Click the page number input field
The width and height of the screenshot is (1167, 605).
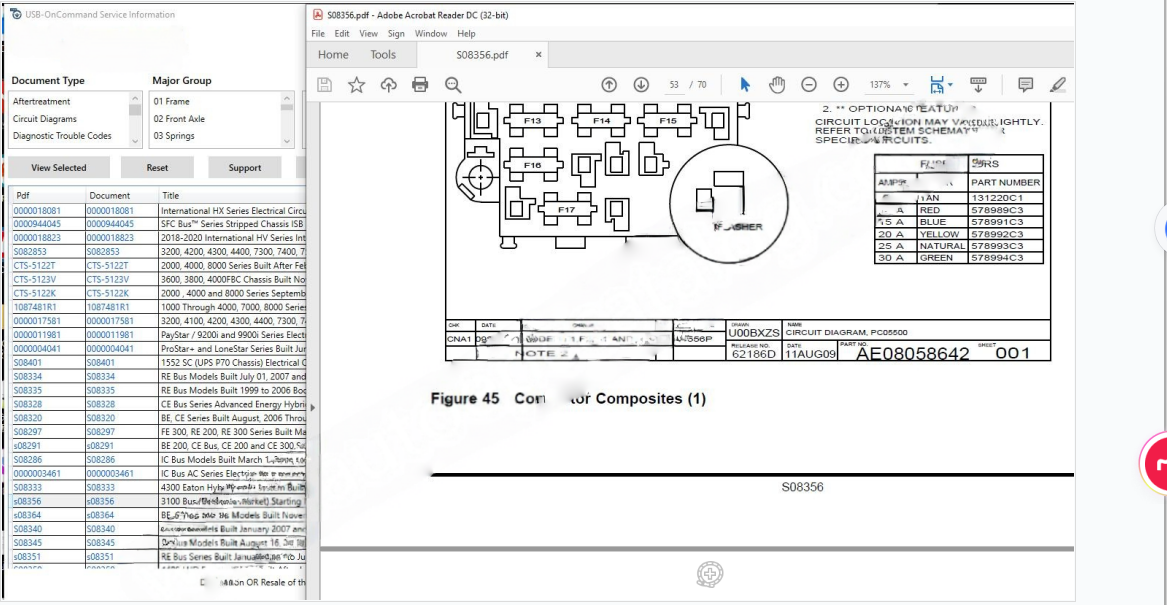tap(676, 85)
